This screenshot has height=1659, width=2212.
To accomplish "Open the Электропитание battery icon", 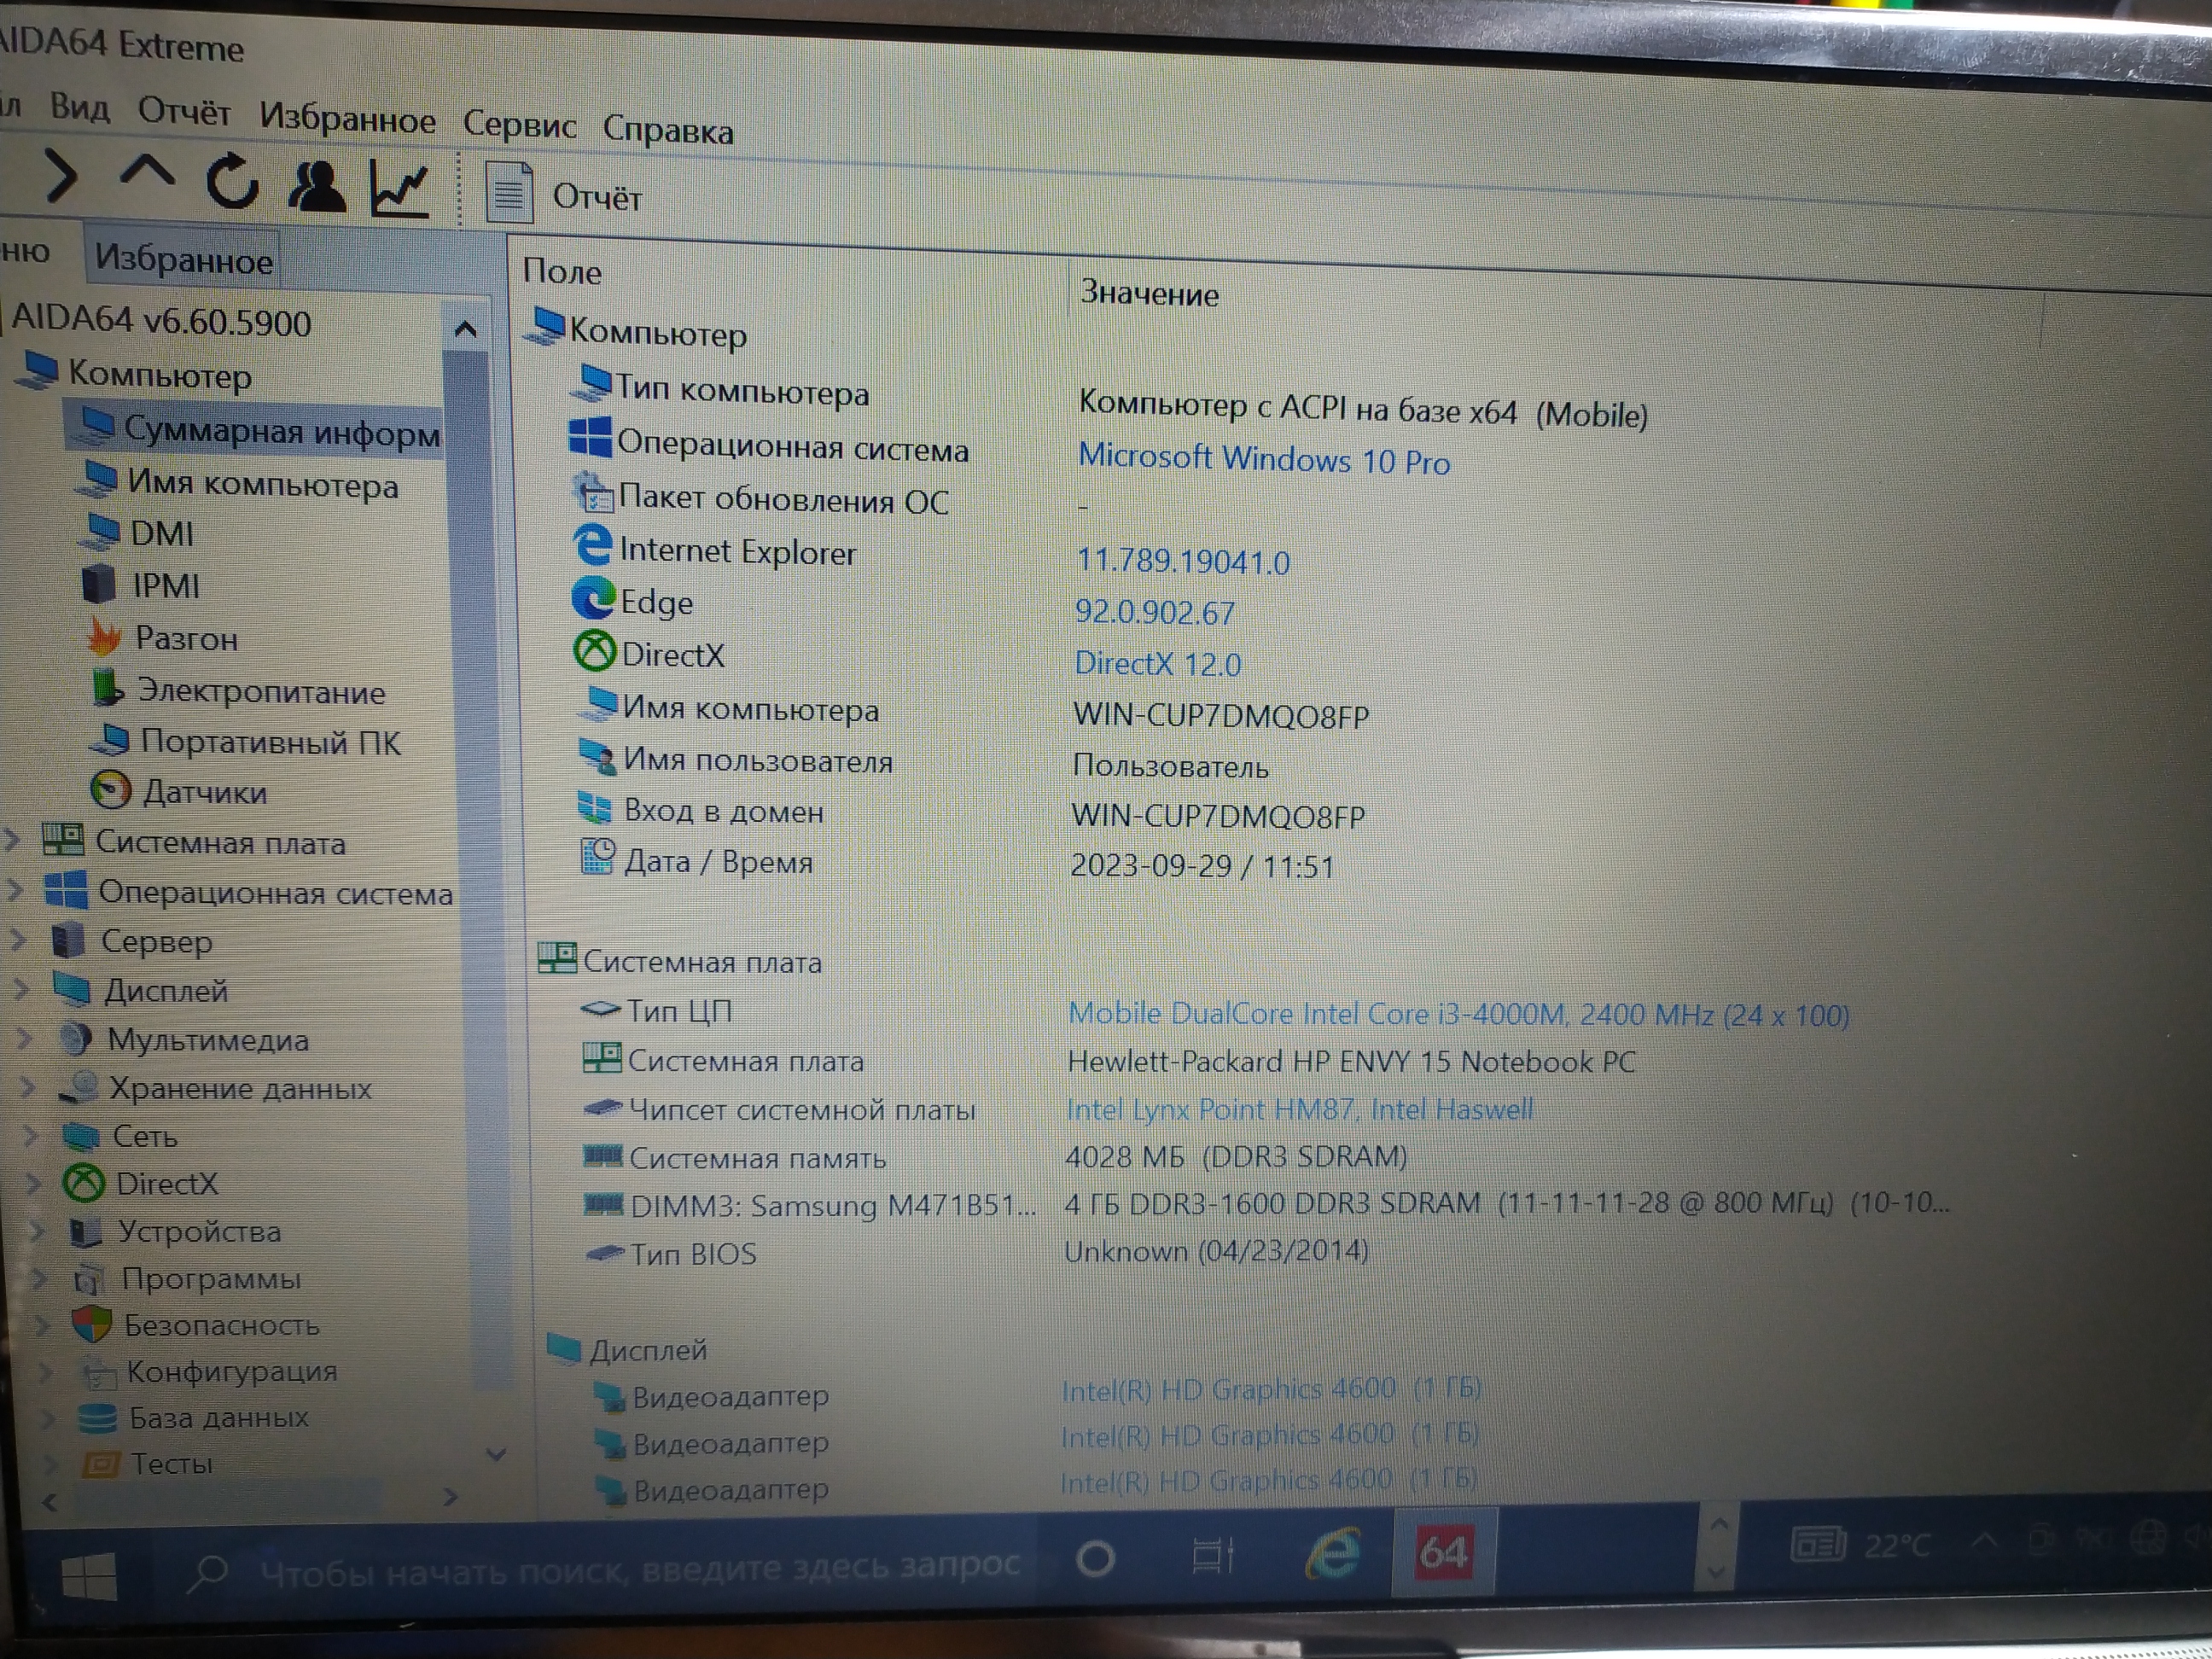I will tap(107, 688).
